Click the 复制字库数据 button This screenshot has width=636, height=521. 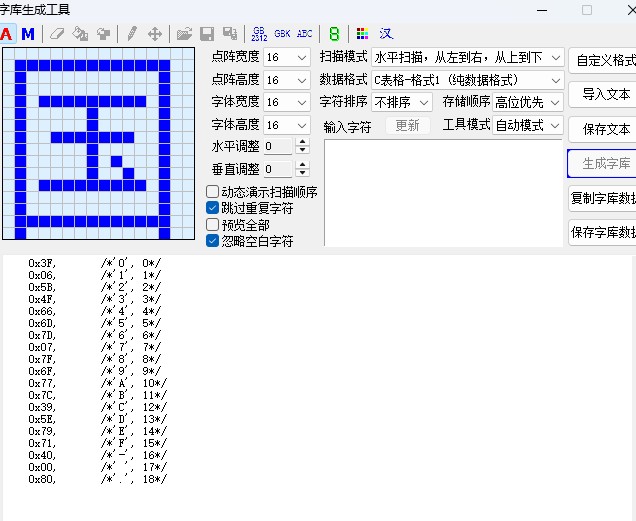tap(602, 198)
